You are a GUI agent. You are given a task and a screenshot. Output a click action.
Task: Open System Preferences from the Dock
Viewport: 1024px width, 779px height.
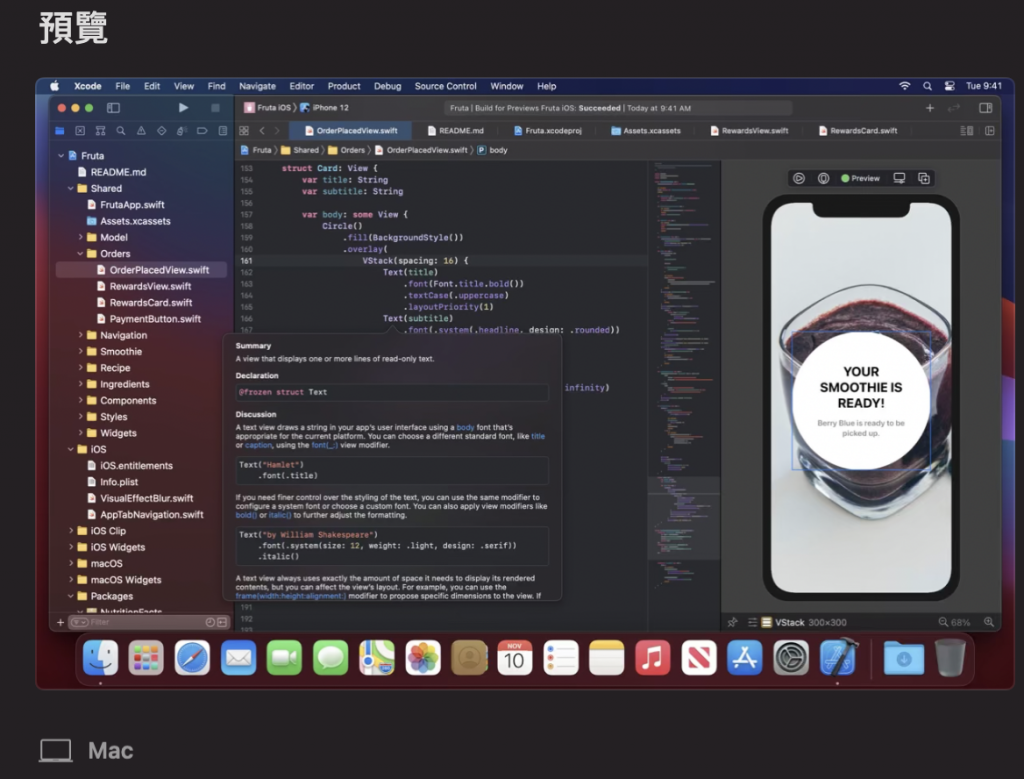791,658
